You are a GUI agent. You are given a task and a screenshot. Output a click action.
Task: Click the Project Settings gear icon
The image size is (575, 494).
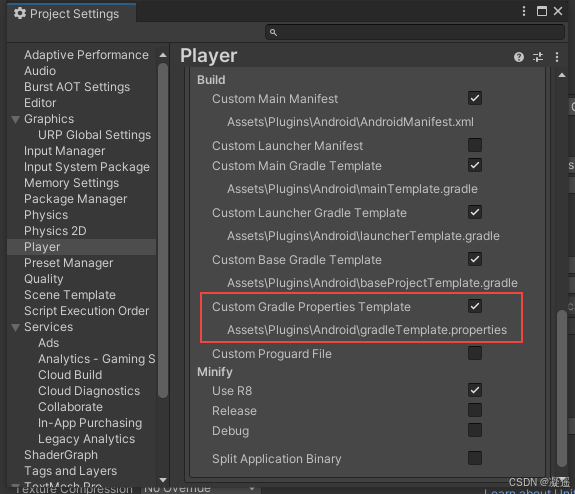[20, 14]
